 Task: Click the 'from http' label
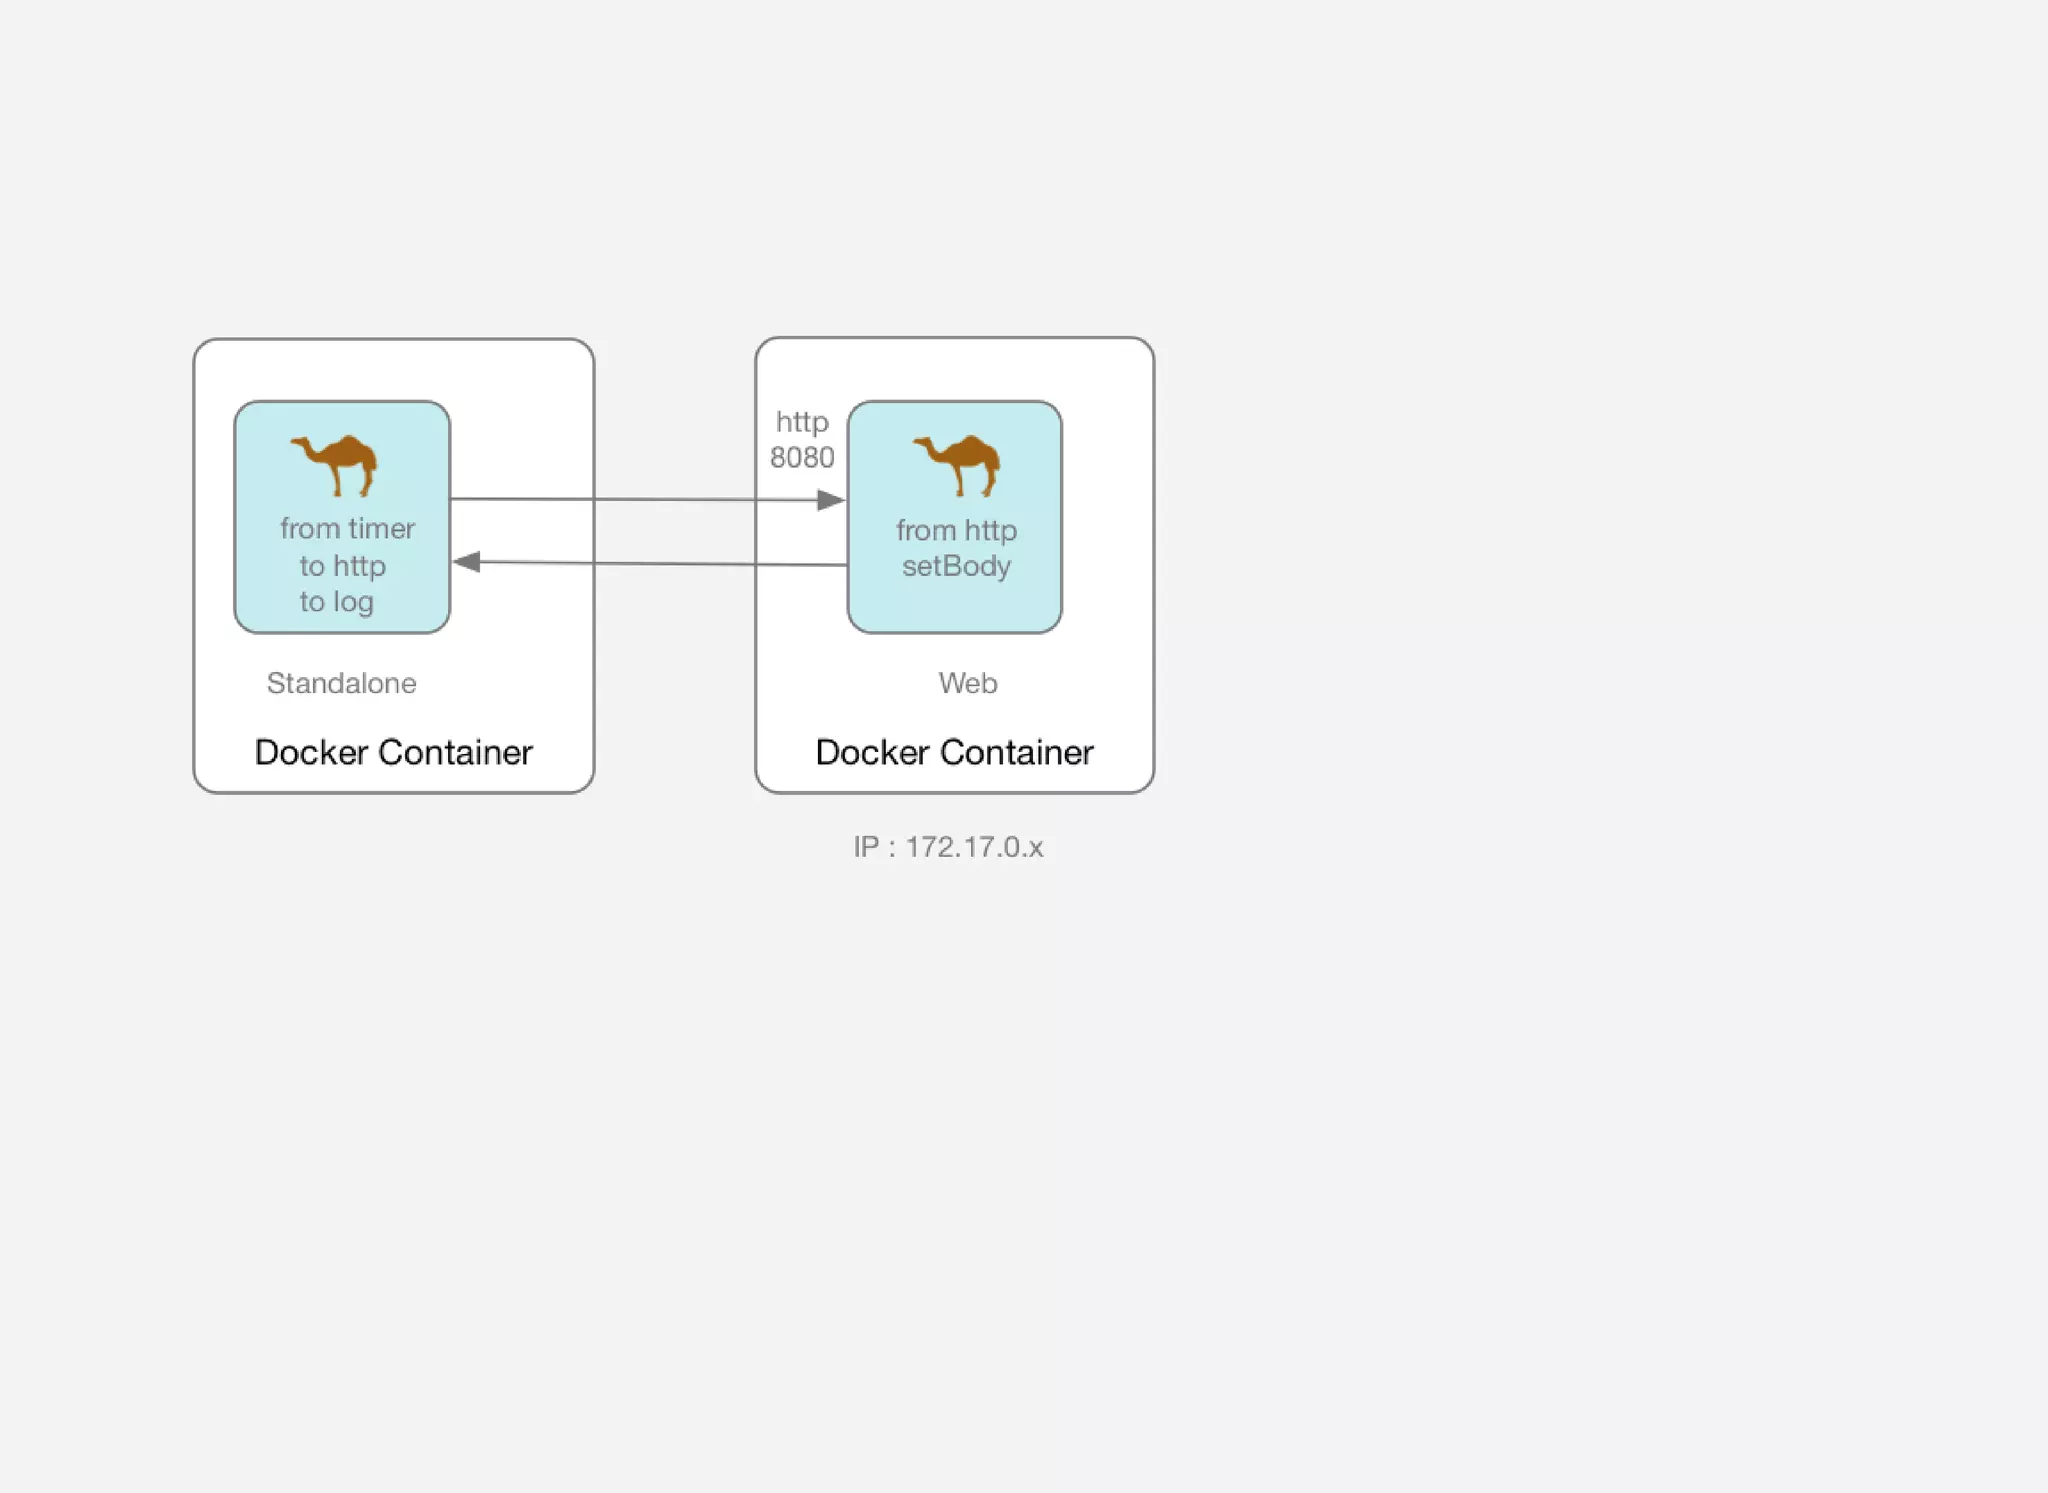[956, 530]
